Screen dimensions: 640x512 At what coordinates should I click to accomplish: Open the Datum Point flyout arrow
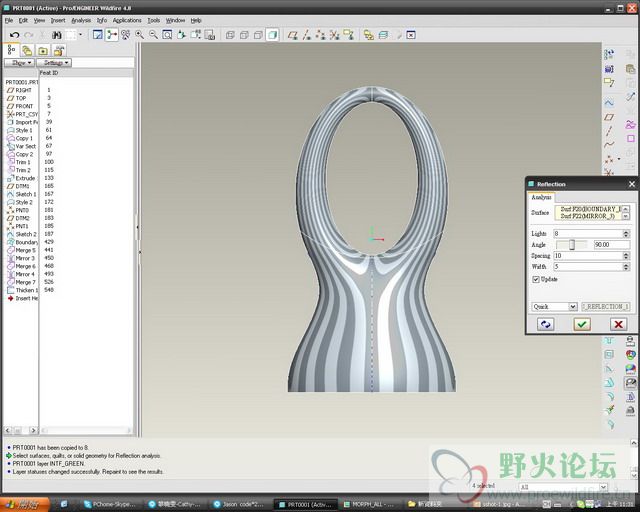tap(619, 159)
